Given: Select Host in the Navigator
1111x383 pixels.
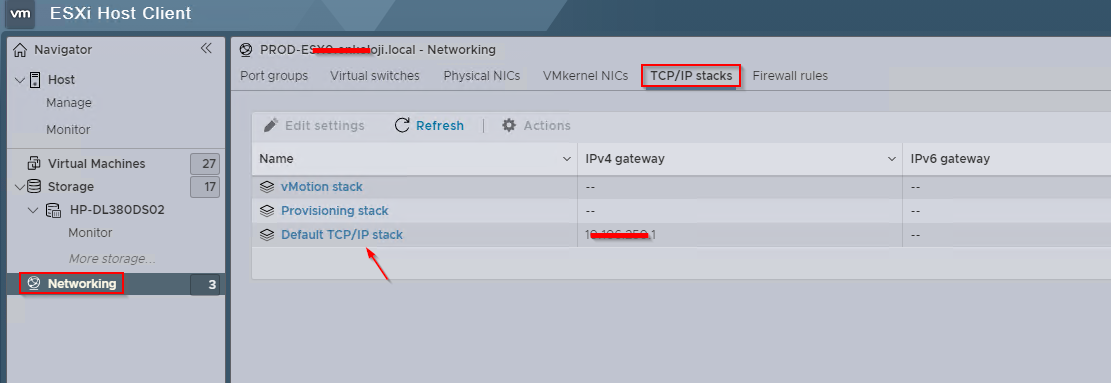Looking at the screenshot, I should tap(62, 79).
